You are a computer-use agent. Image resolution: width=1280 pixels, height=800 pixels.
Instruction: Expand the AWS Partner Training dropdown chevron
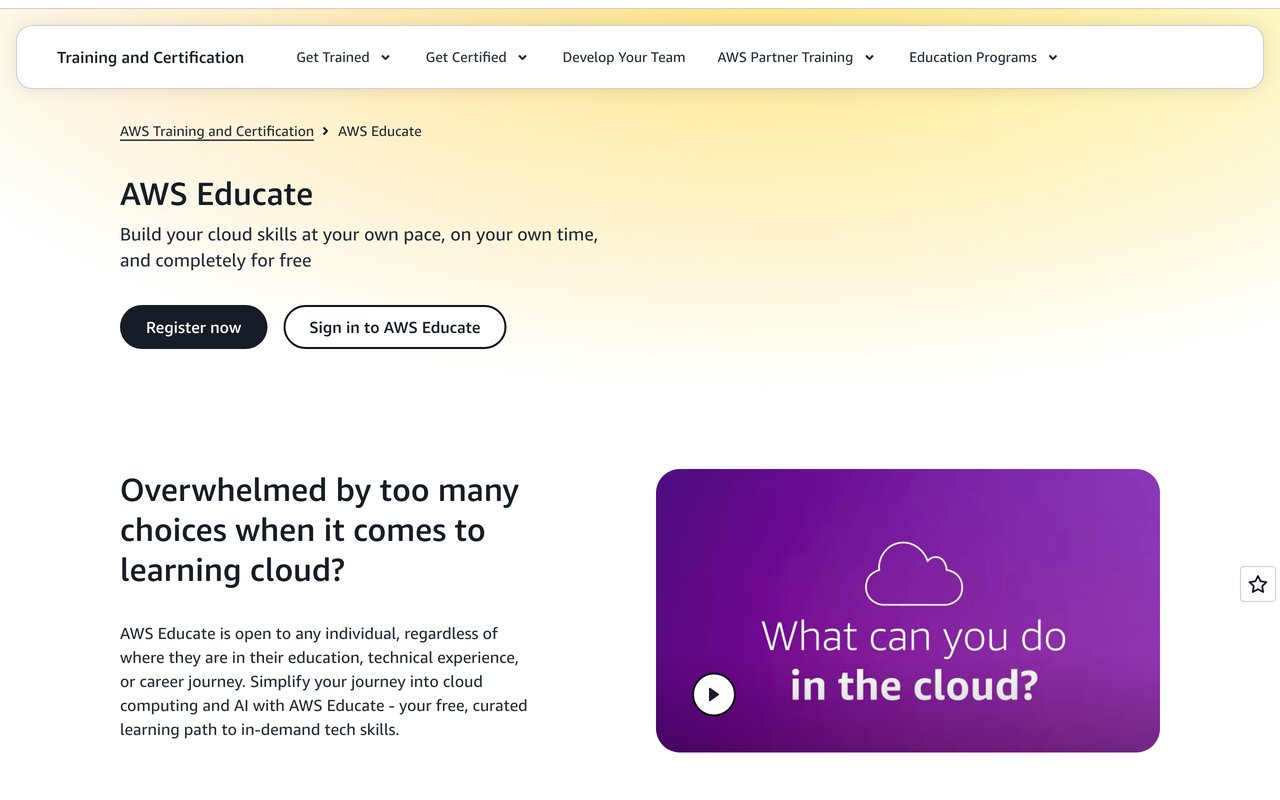pos(869,58)
